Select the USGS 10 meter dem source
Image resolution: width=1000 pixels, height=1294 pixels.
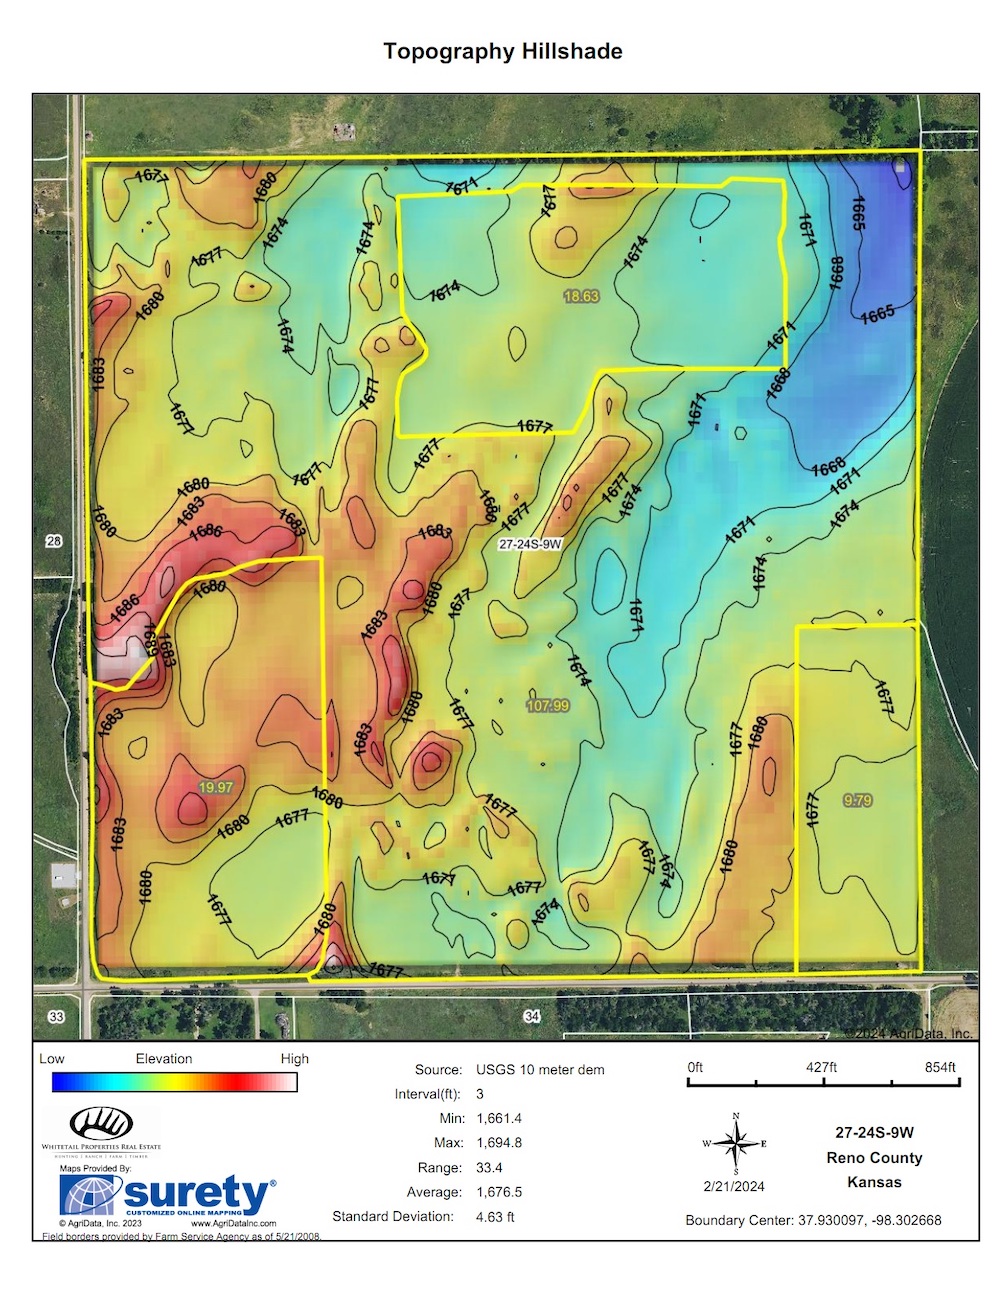[540, 1070]
